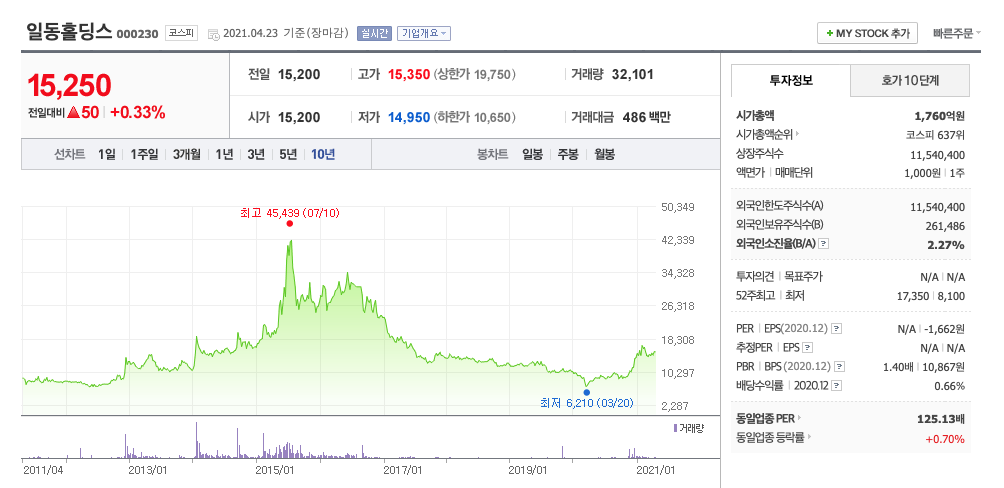Screen dimensions: 1004x488
Task: Click the 시가 value 15,200
Action: point(299,117)
